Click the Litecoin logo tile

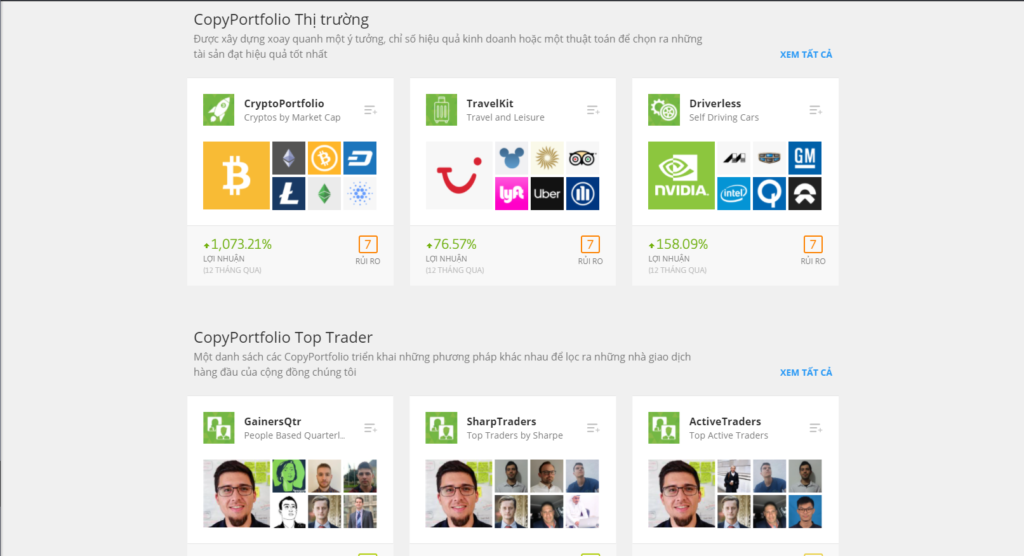click(x=289, y=193)
